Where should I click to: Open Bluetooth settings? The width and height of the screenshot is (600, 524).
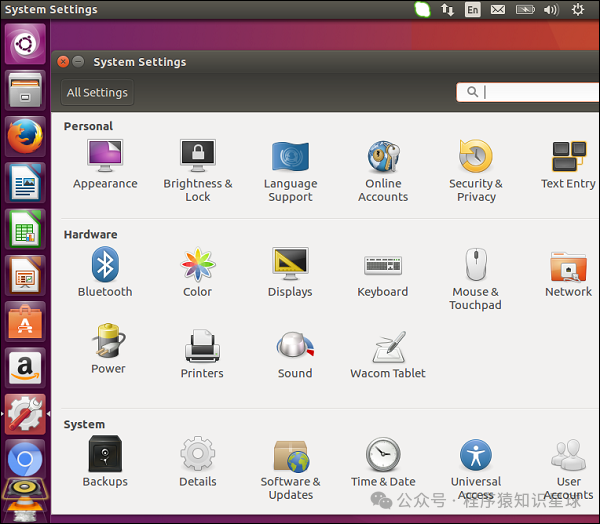point(105,272)
